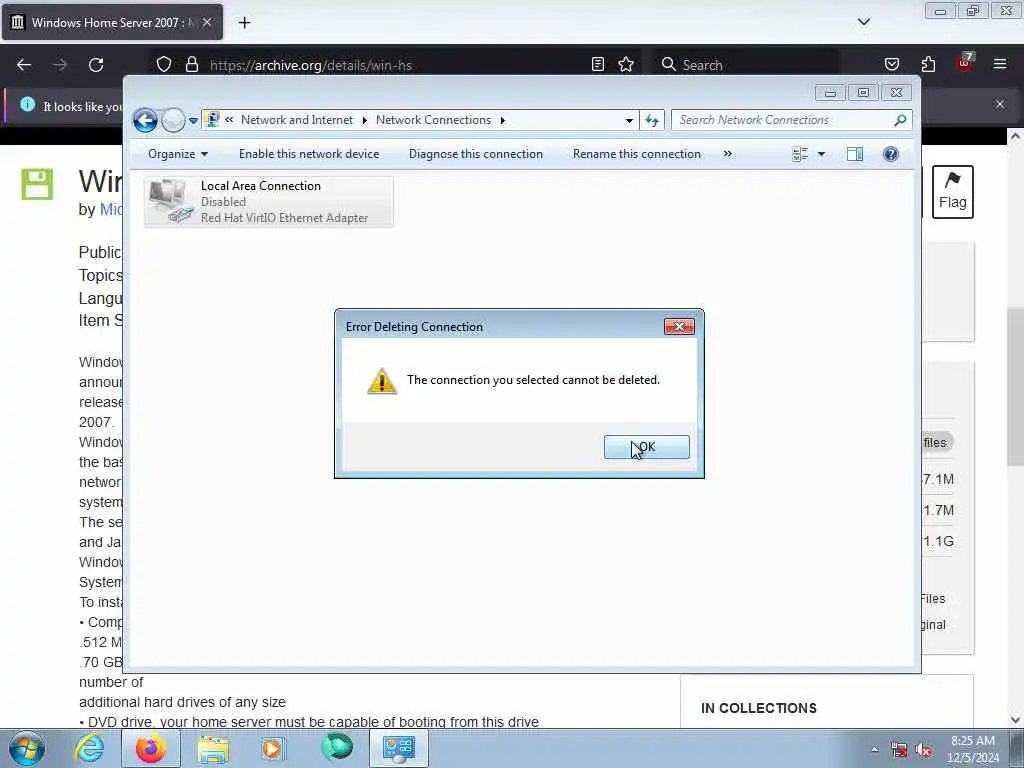This screenshot has width=1024, height=768.
Task: Open address bar history dropdown
Action: (629, 120)
